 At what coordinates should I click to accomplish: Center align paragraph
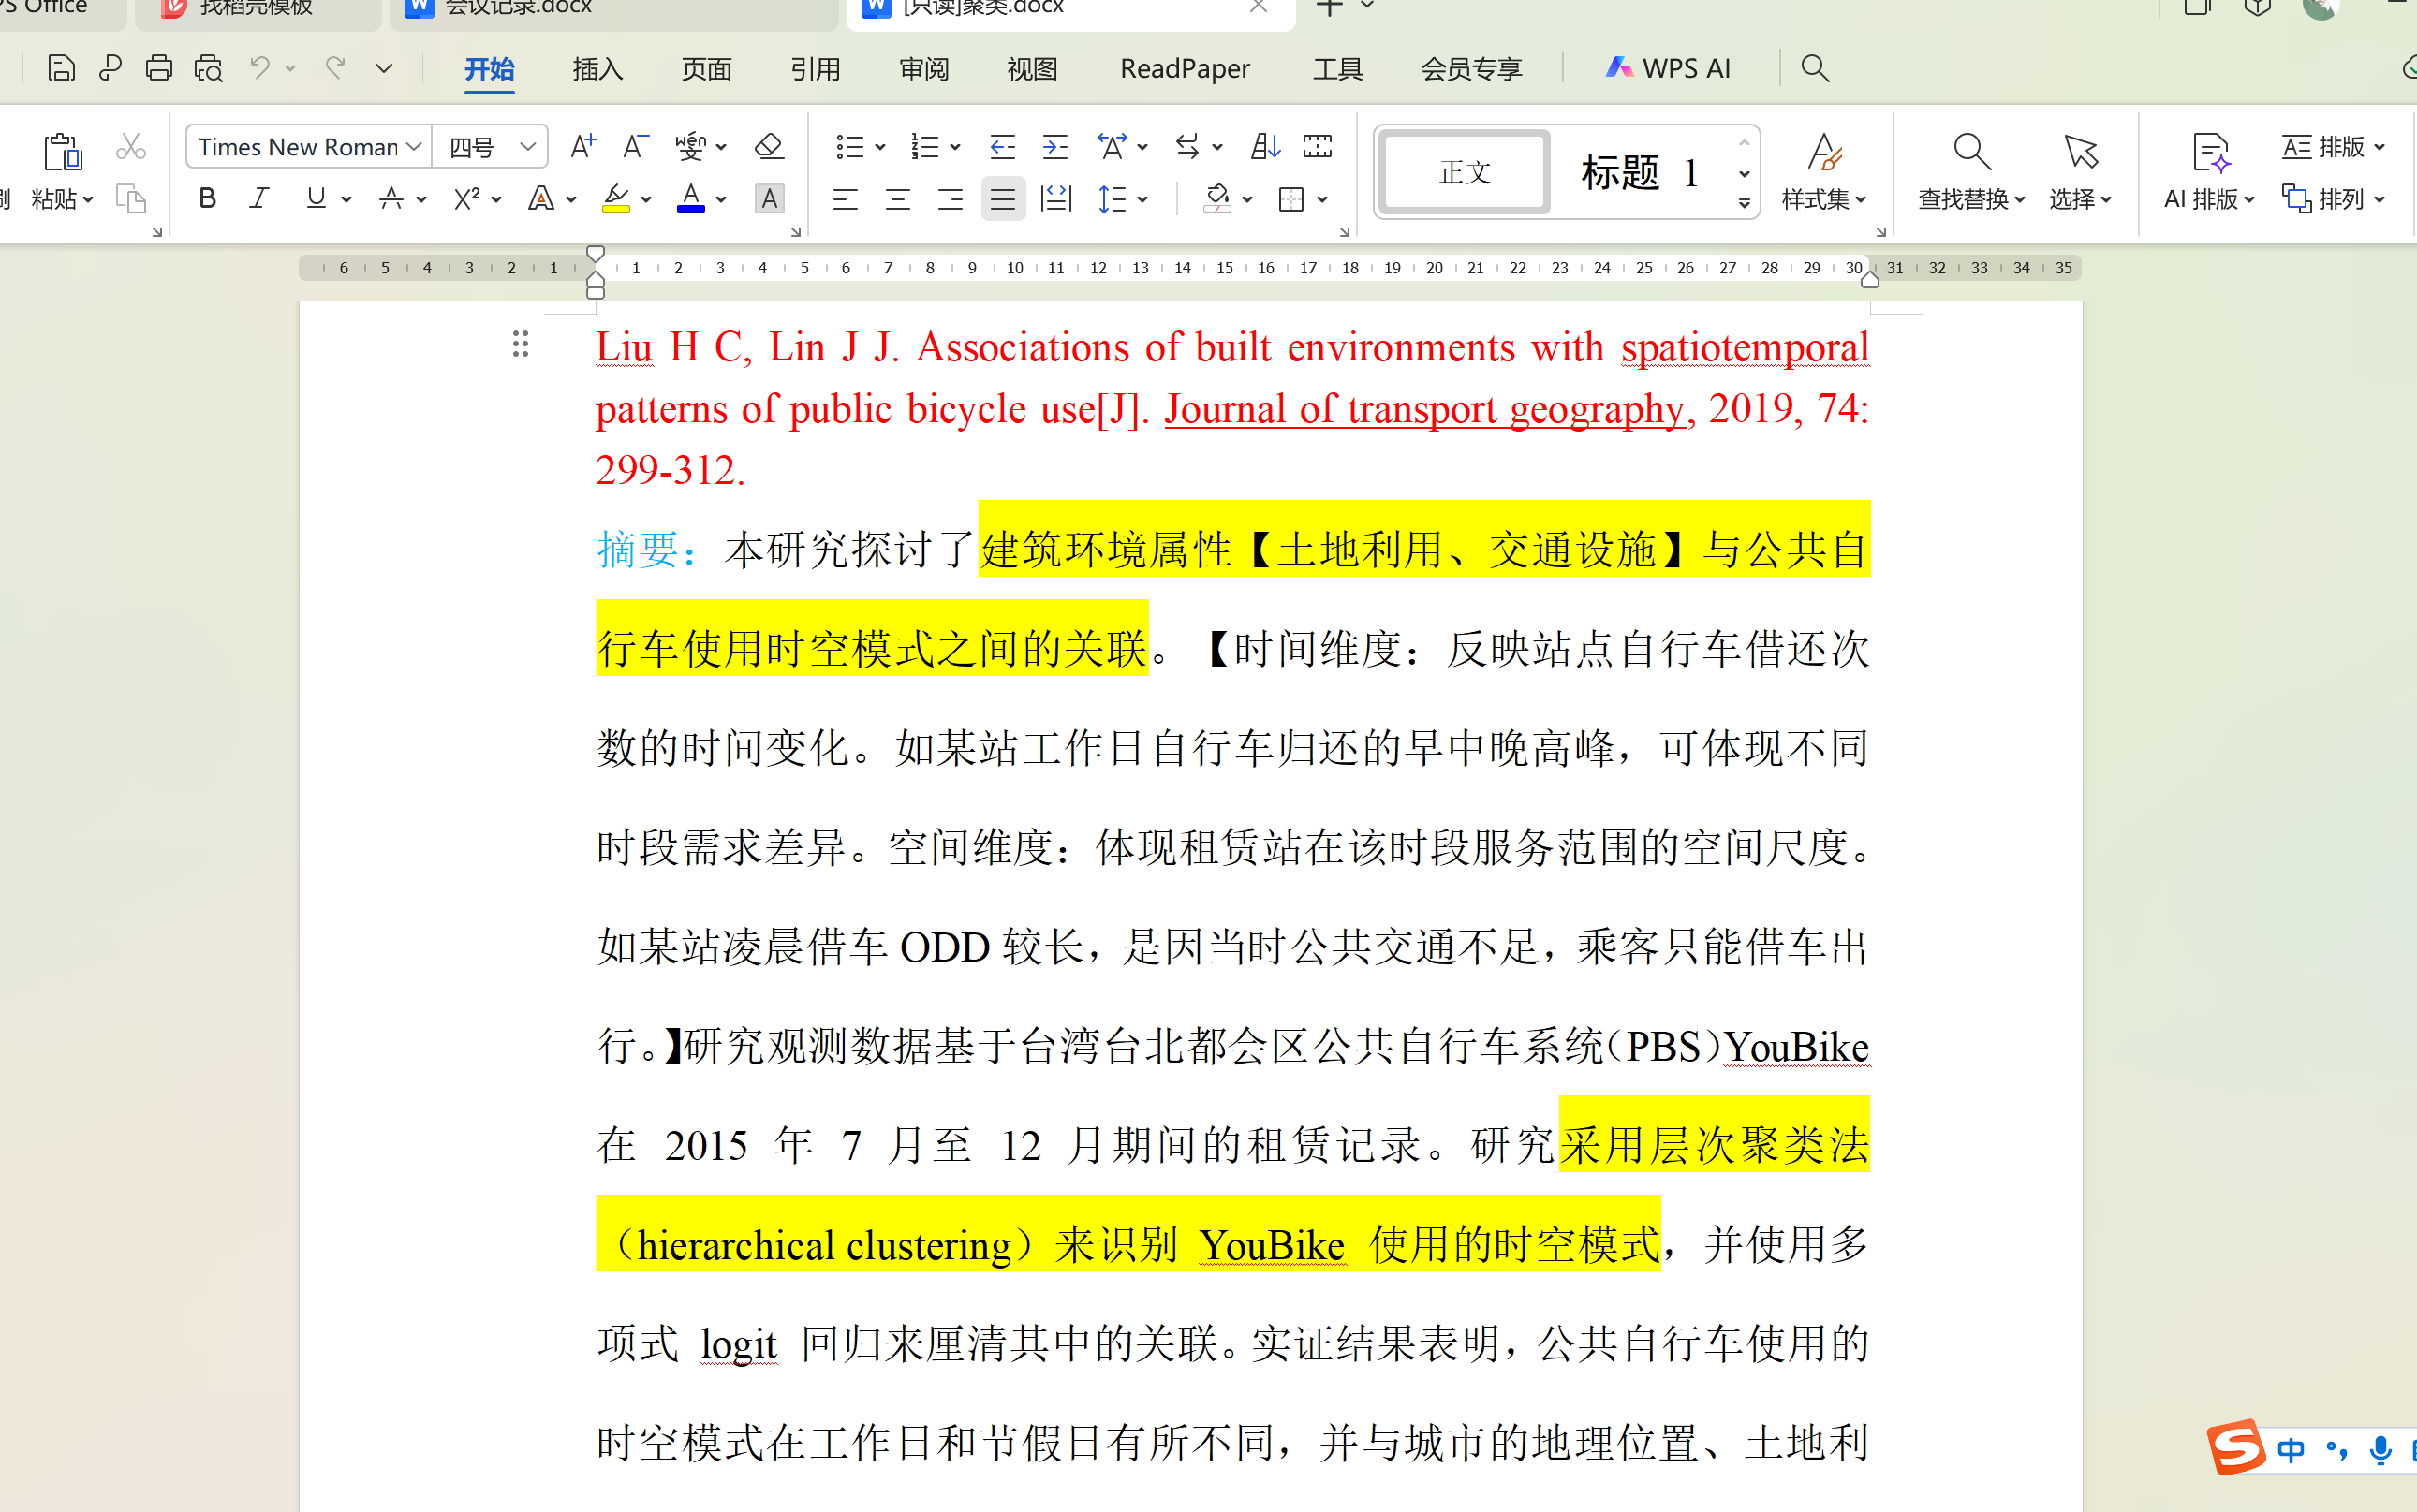pyautogui.click(x=897, y=199)
